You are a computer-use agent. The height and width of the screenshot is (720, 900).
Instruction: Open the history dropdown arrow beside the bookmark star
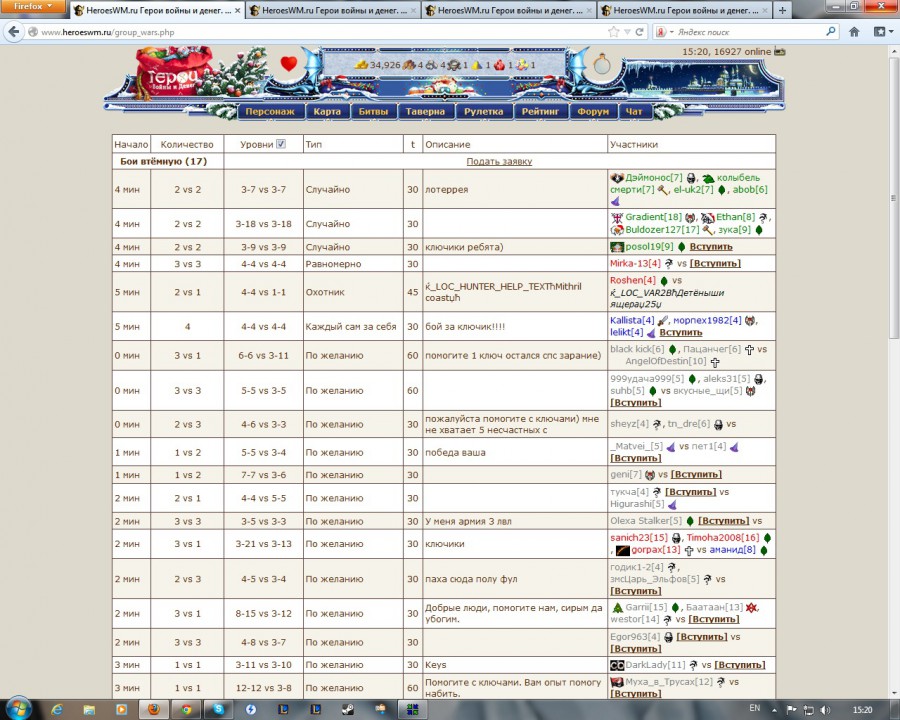pyautogui.click(x=627, y=32)
